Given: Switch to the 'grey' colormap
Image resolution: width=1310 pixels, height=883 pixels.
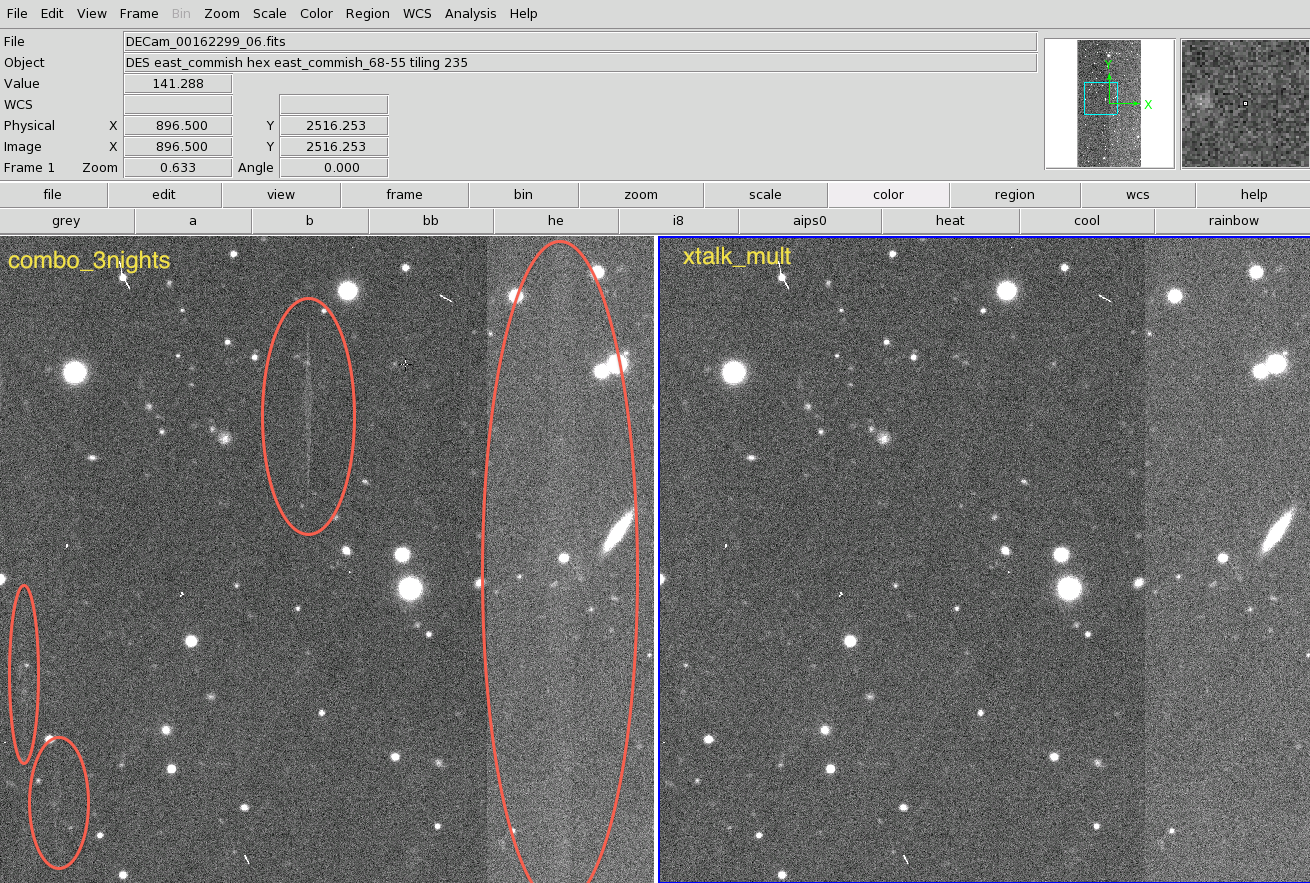Looking at the screenshot, I should point(66,221).
